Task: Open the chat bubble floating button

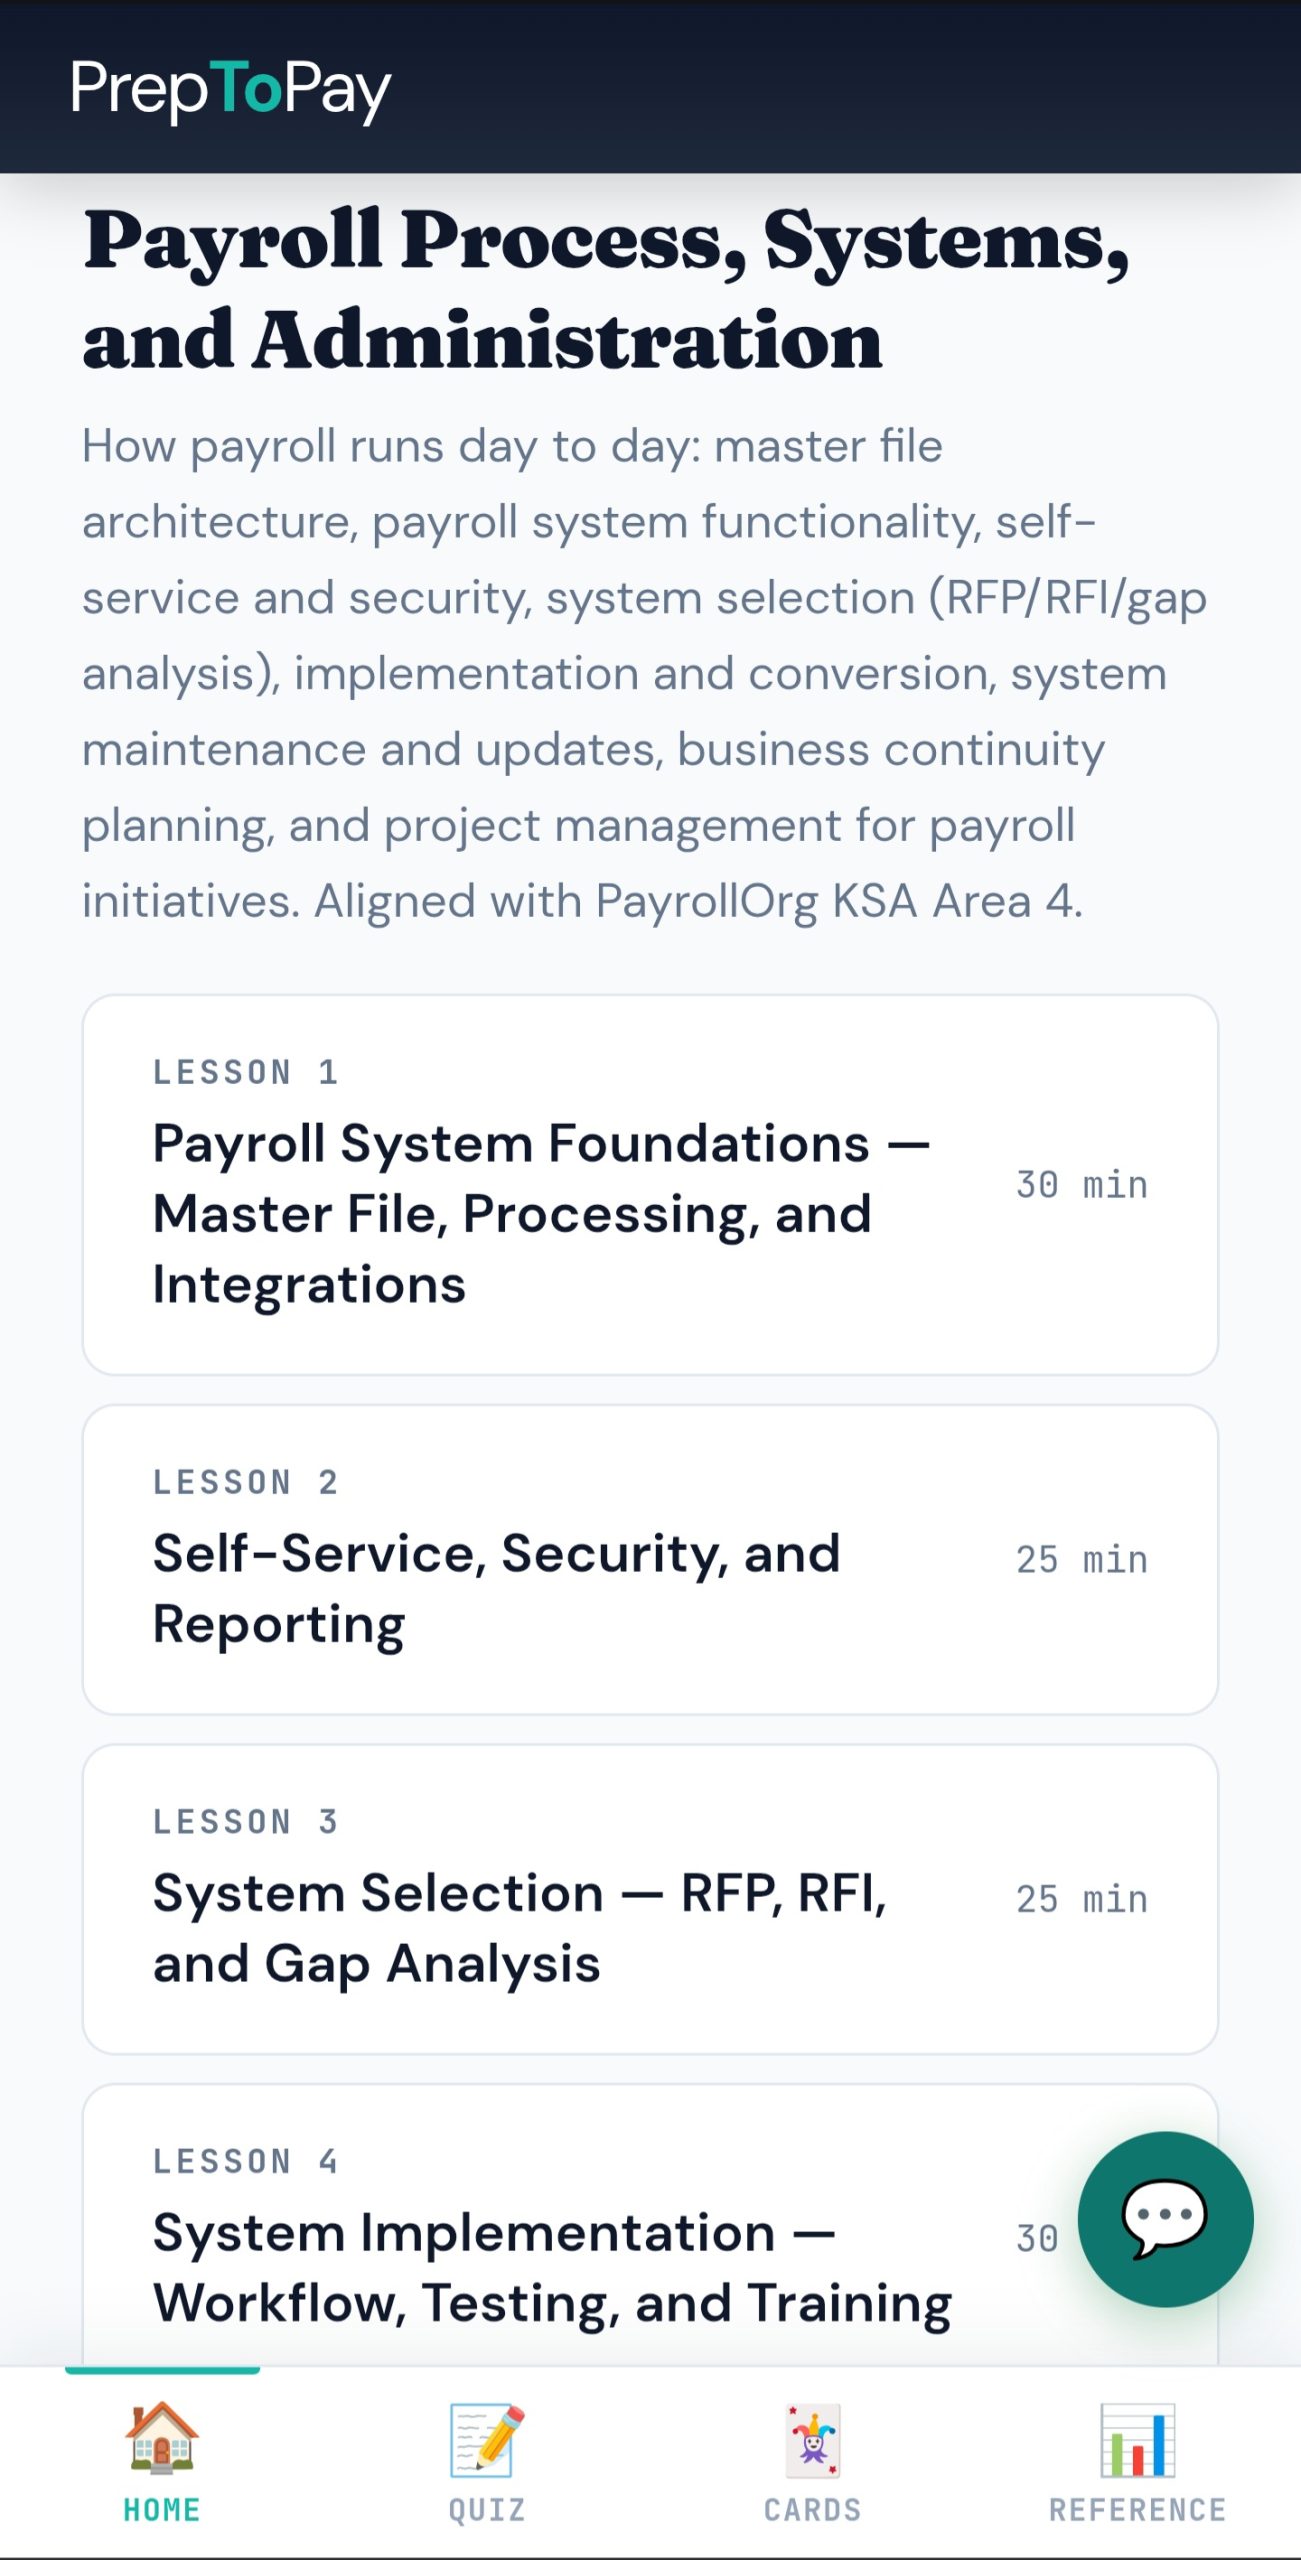Action: [x=1165, y=2218]
